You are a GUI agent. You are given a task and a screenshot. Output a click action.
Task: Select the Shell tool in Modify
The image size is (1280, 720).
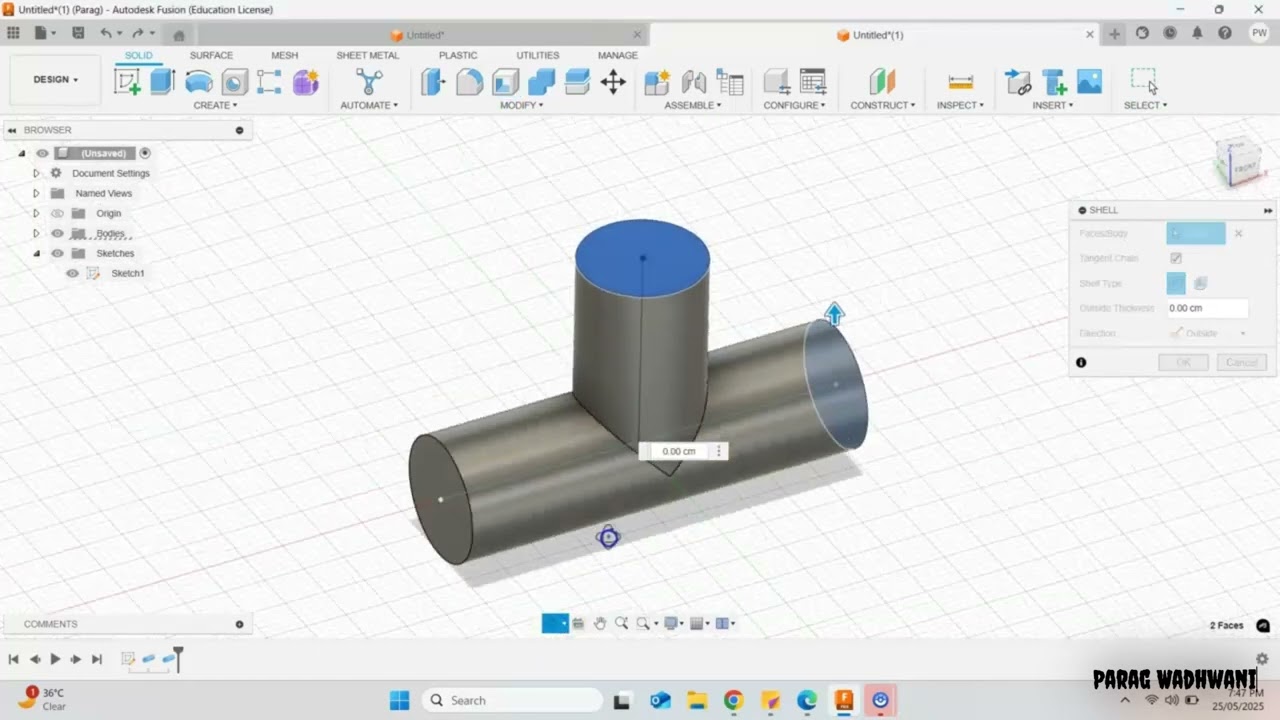click(x=506, y=82)
